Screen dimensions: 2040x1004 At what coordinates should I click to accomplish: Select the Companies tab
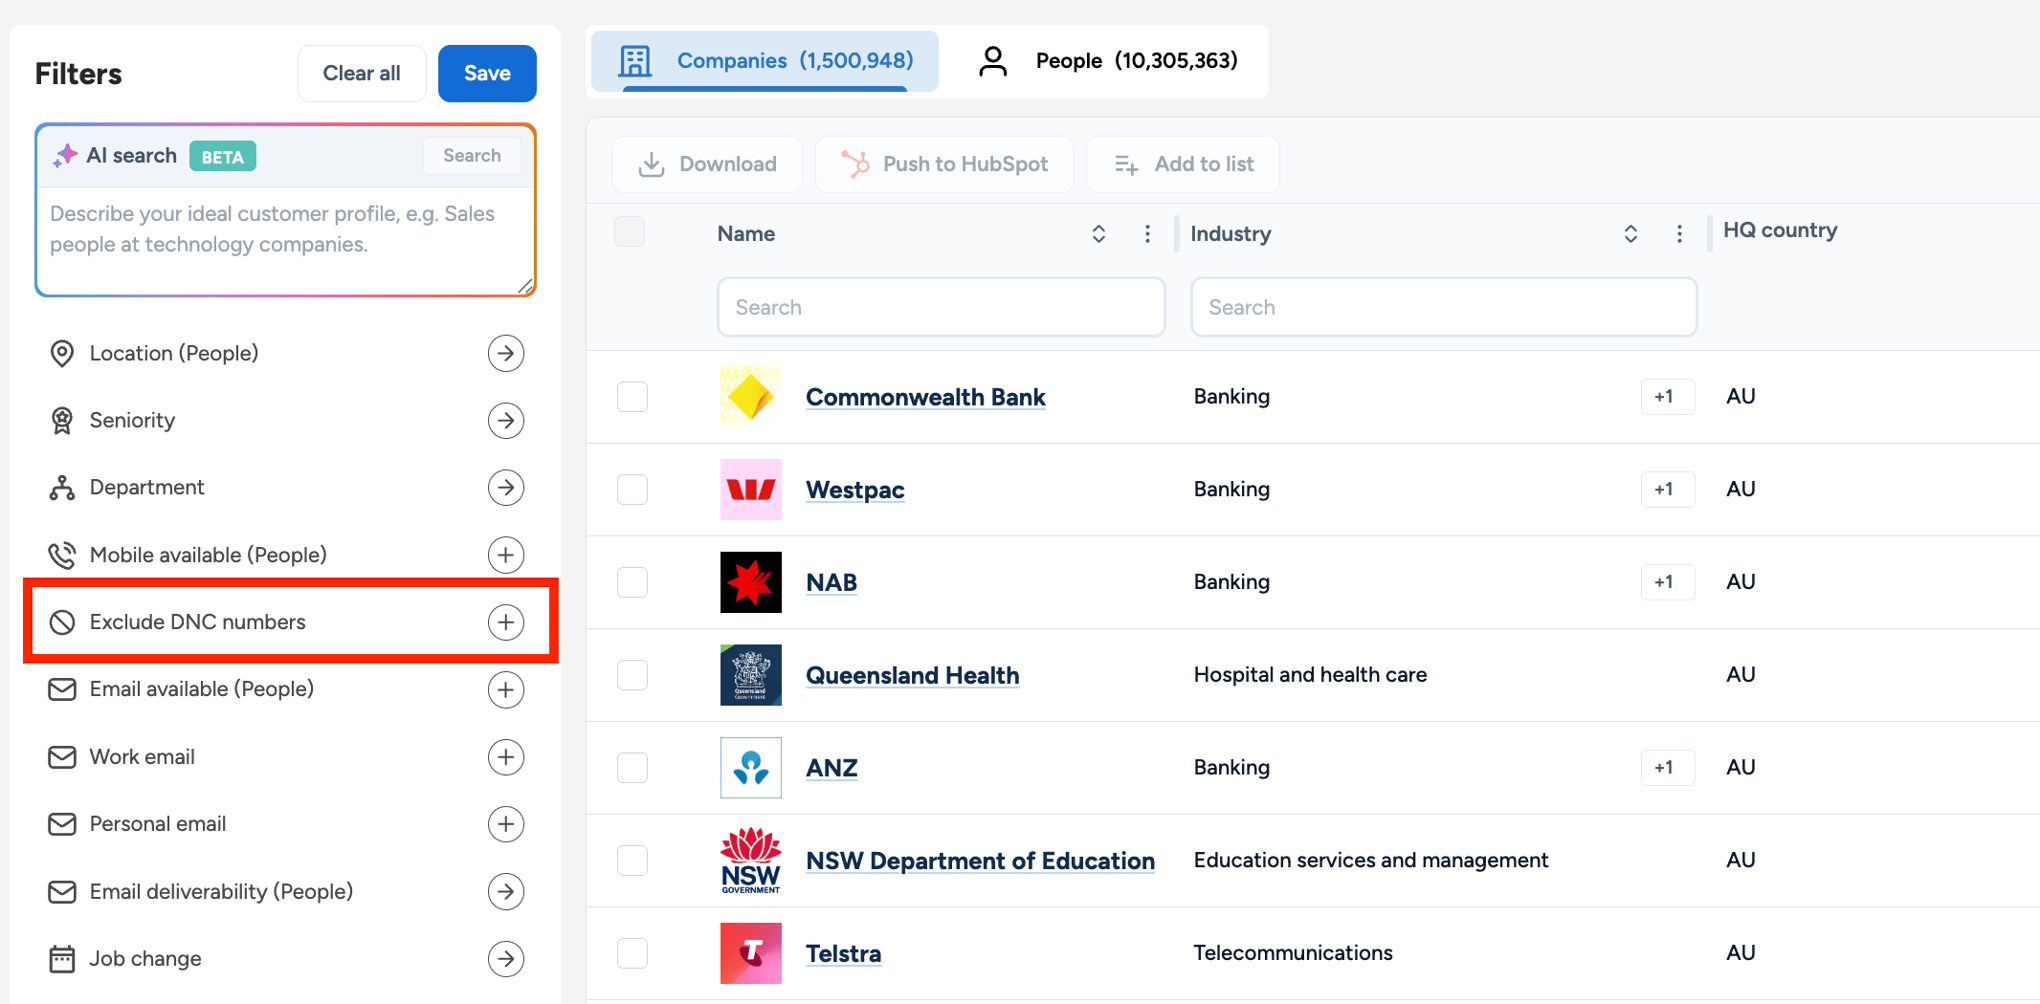[x=765, y=61]
